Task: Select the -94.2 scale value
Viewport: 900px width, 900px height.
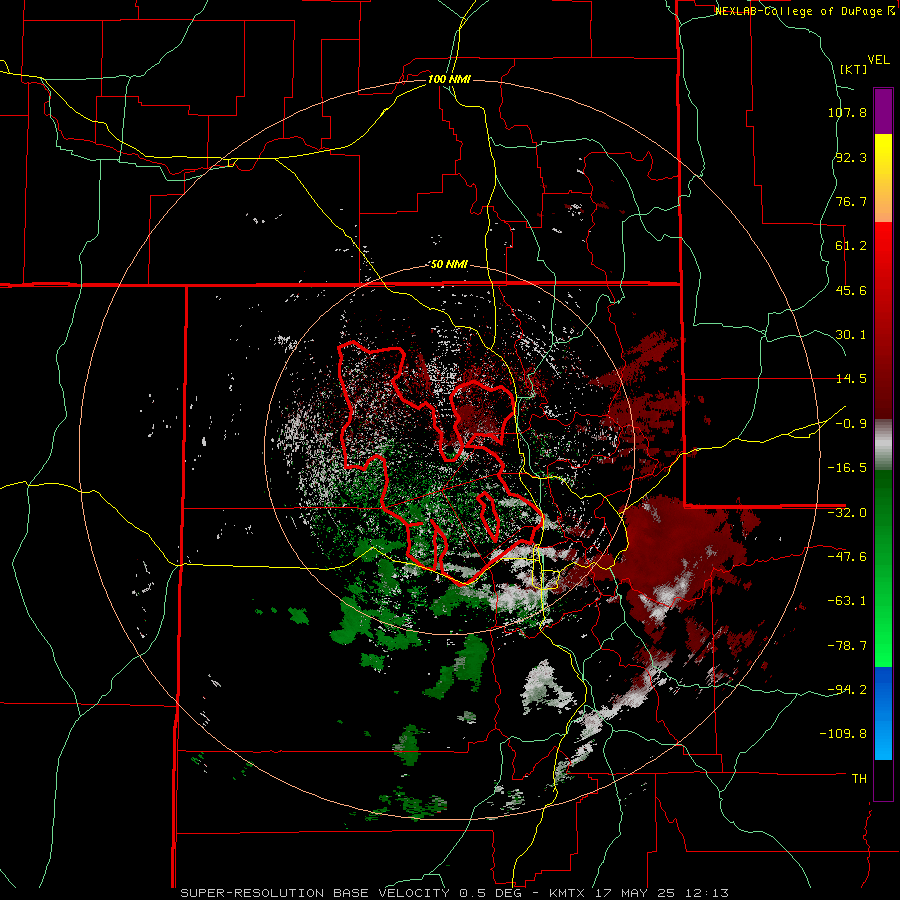Action: tap(847, 690)
